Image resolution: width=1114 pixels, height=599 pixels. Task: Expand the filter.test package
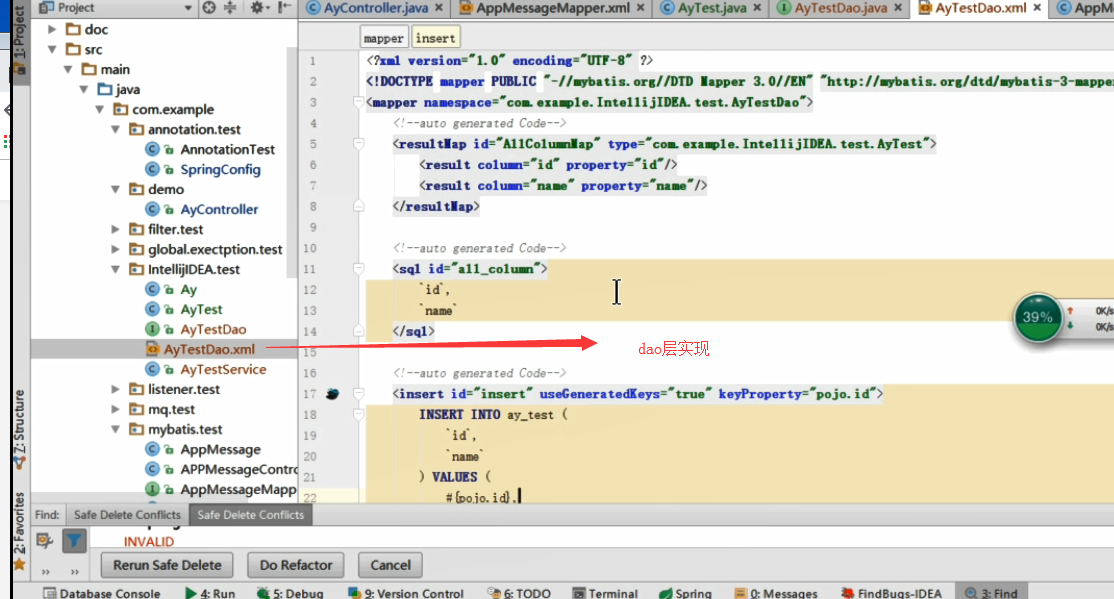pyautogui.click(x=116, y=229)
